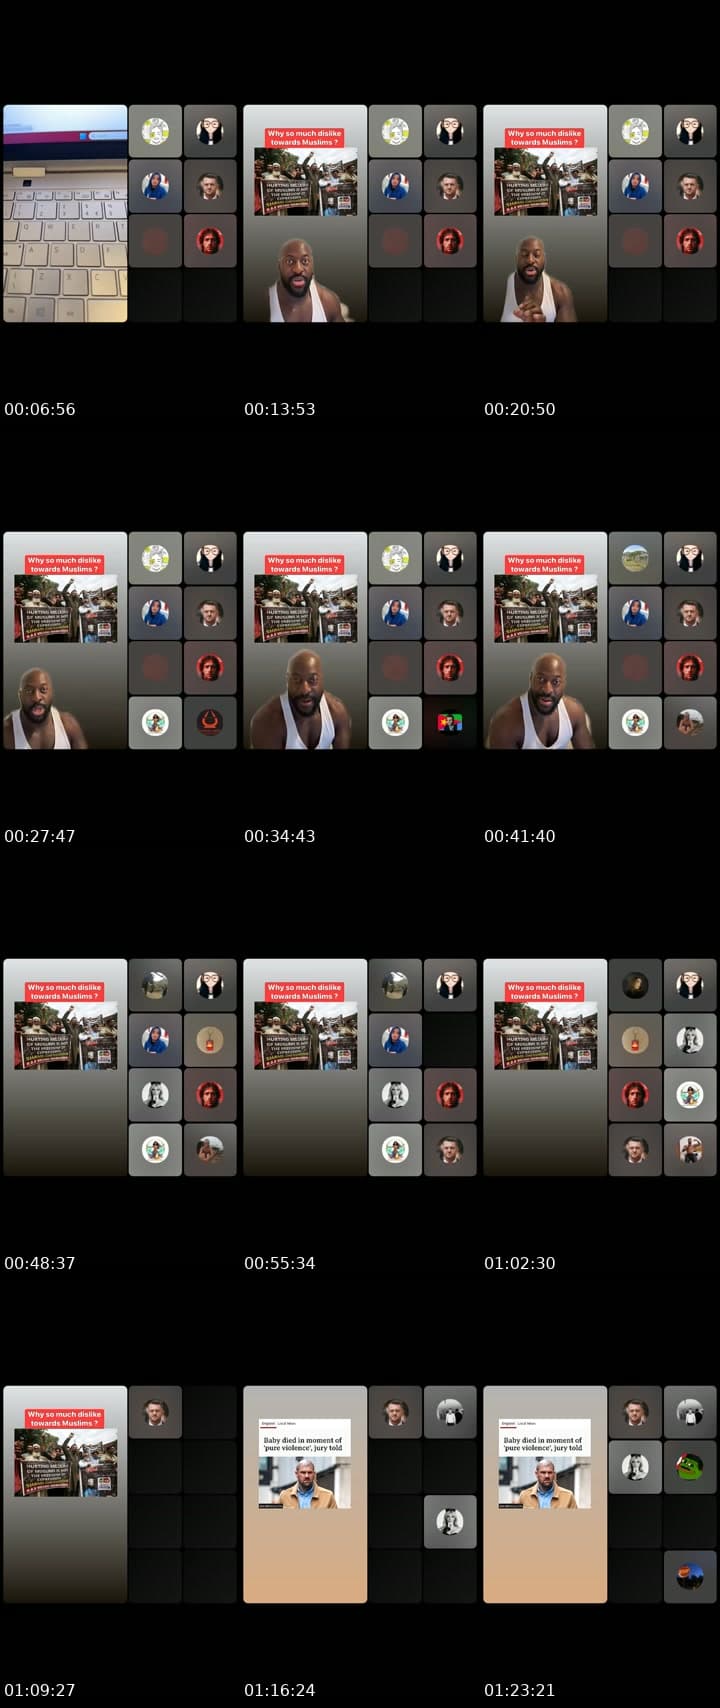The width and height of the screenshot is (720, 1708).
Task: Click the 00:27:47 timestamp label
Action: click(x=40, y=836)
